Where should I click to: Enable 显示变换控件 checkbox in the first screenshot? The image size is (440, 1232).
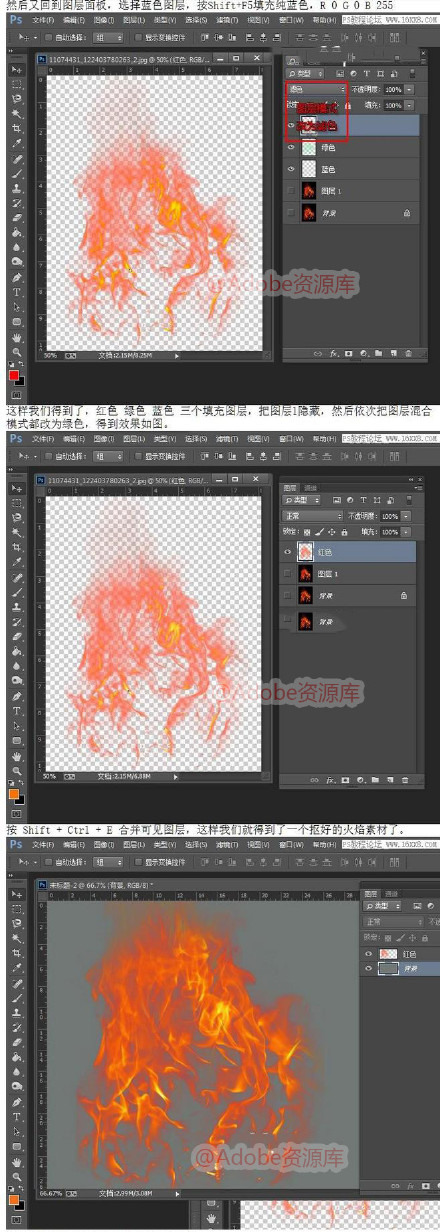[138, 37]
